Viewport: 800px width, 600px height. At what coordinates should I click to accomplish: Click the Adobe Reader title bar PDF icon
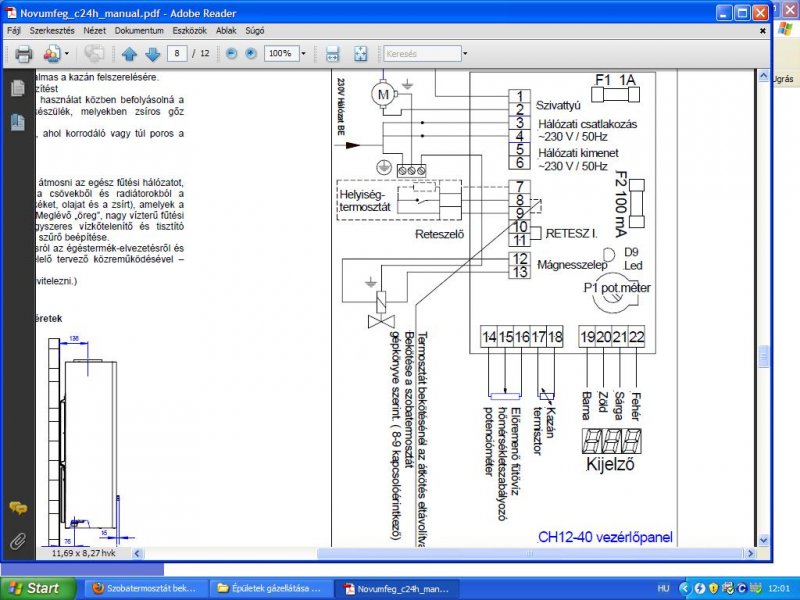(11, 13)
